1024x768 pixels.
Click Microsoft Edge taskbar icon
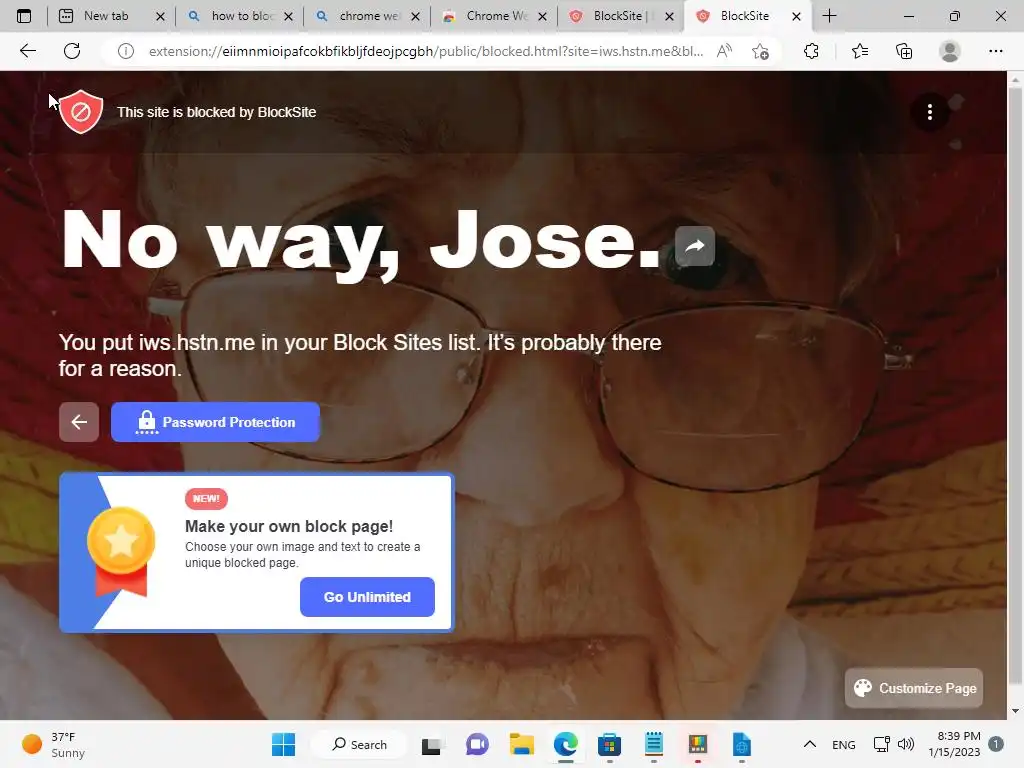[566, 744]
